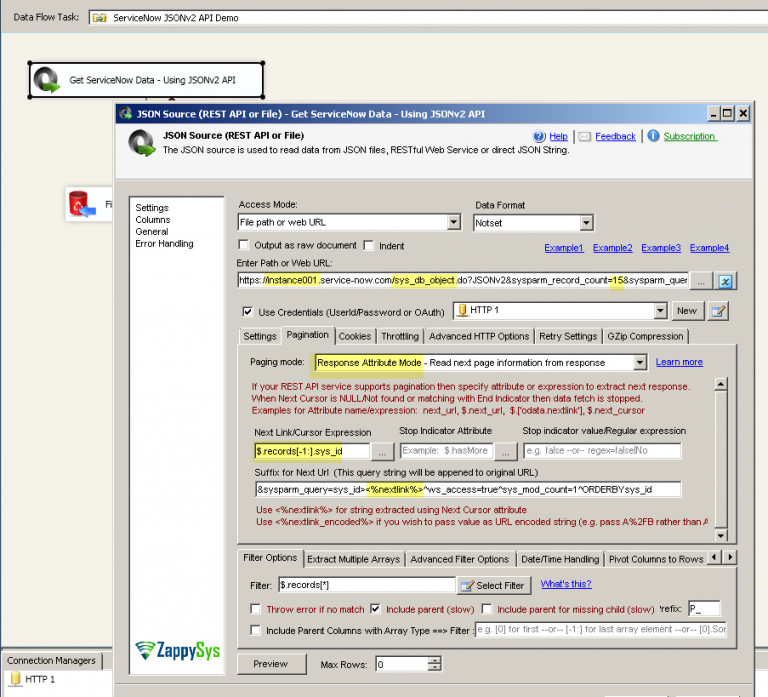
Task: Disable the Use Credentials checkbox
Action: (x=248, y=311)
